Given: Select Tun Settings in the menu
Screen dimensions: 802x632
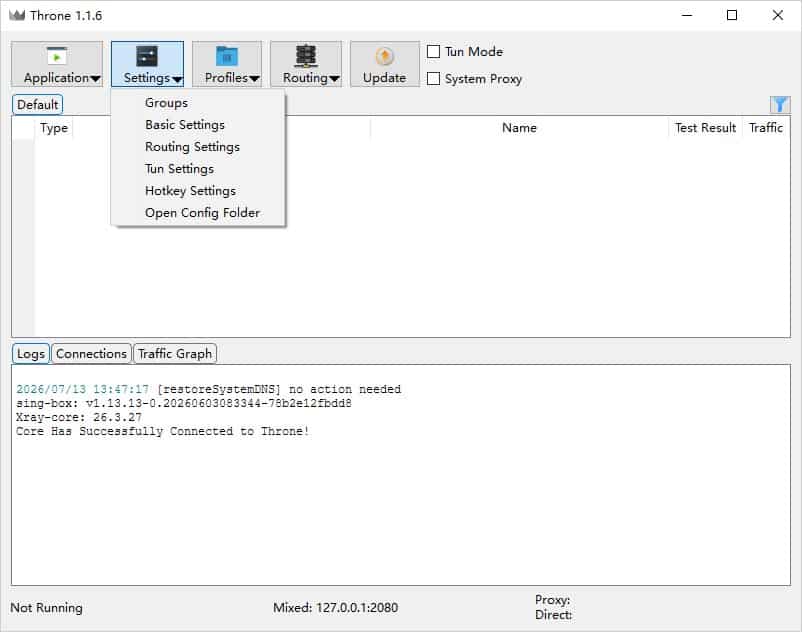Looking at the screenshot, I should point(198,169).
